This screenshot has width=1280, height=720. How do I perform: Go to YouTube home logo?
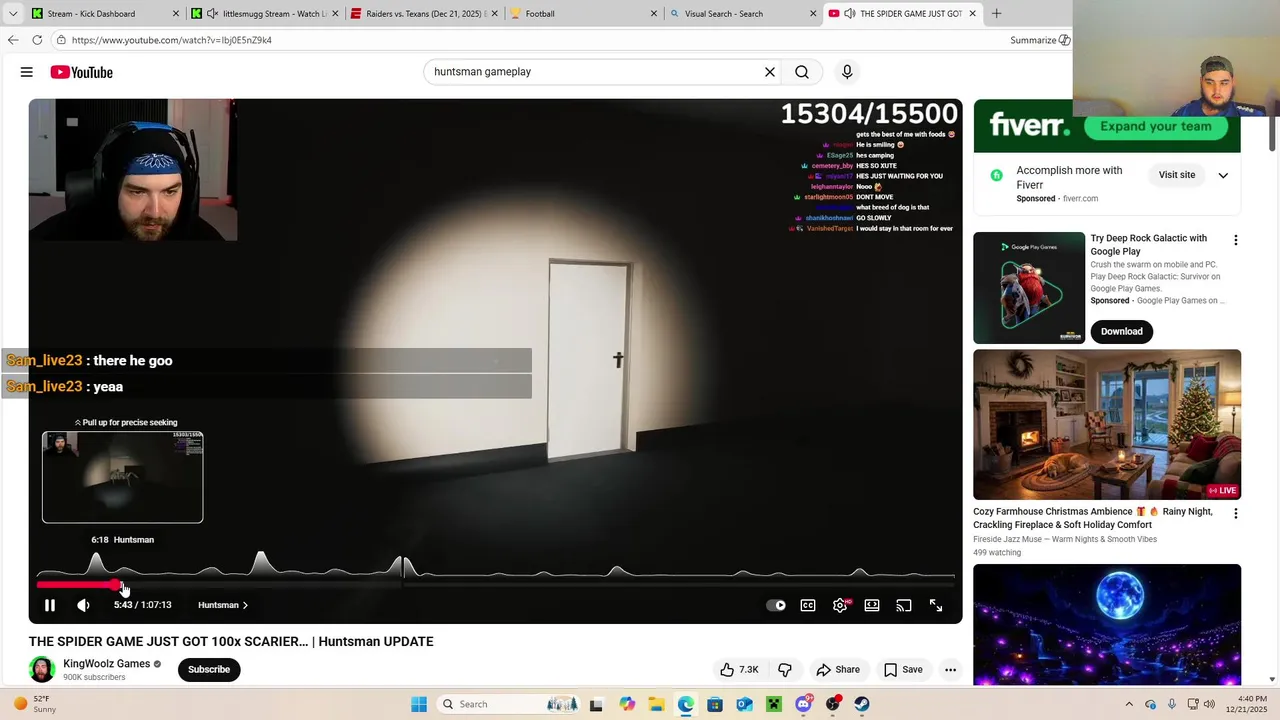82,72
